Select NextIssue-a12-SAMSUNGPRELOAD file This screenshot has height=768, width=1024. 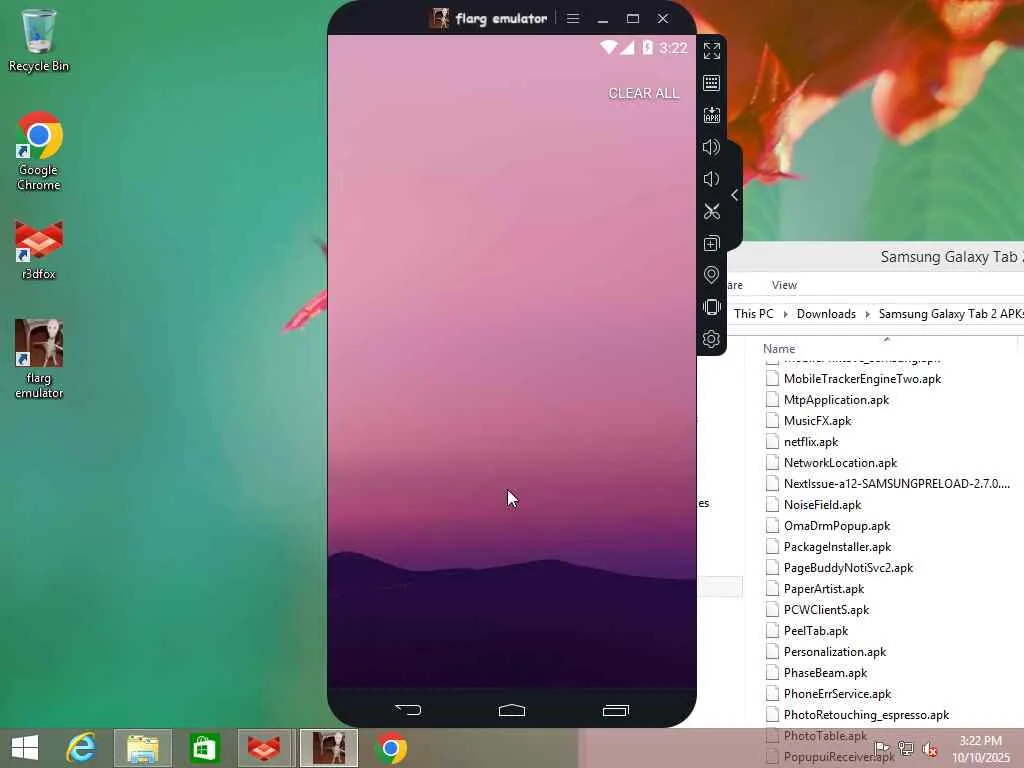click(896, 483)
